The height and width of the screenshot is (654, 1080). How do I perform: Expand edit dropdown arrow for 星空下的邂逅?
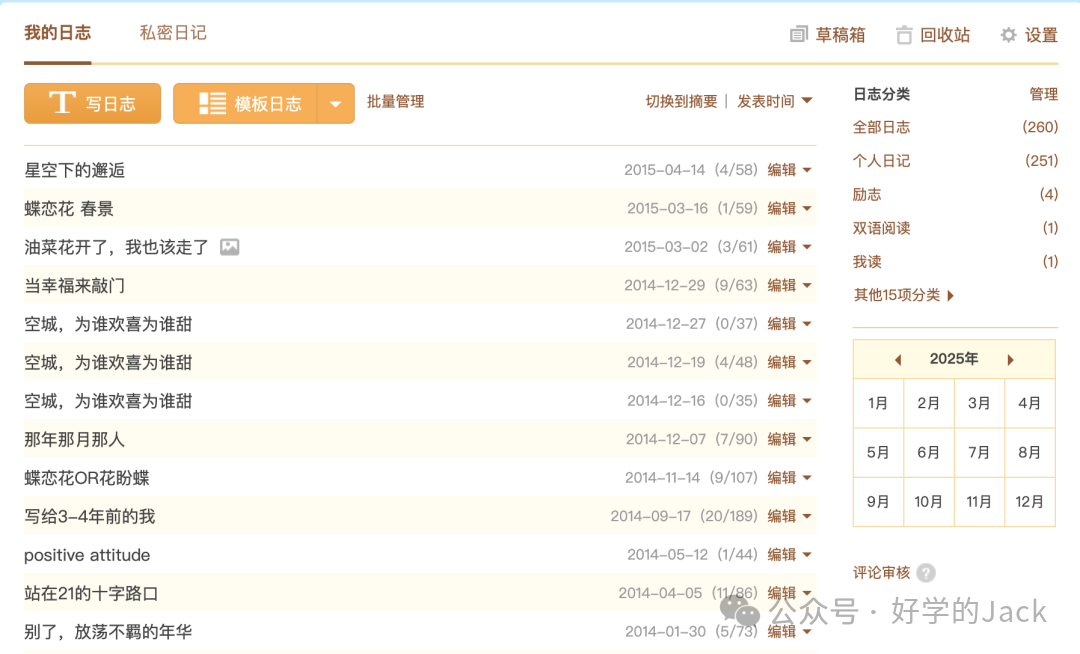click(807, 171)
